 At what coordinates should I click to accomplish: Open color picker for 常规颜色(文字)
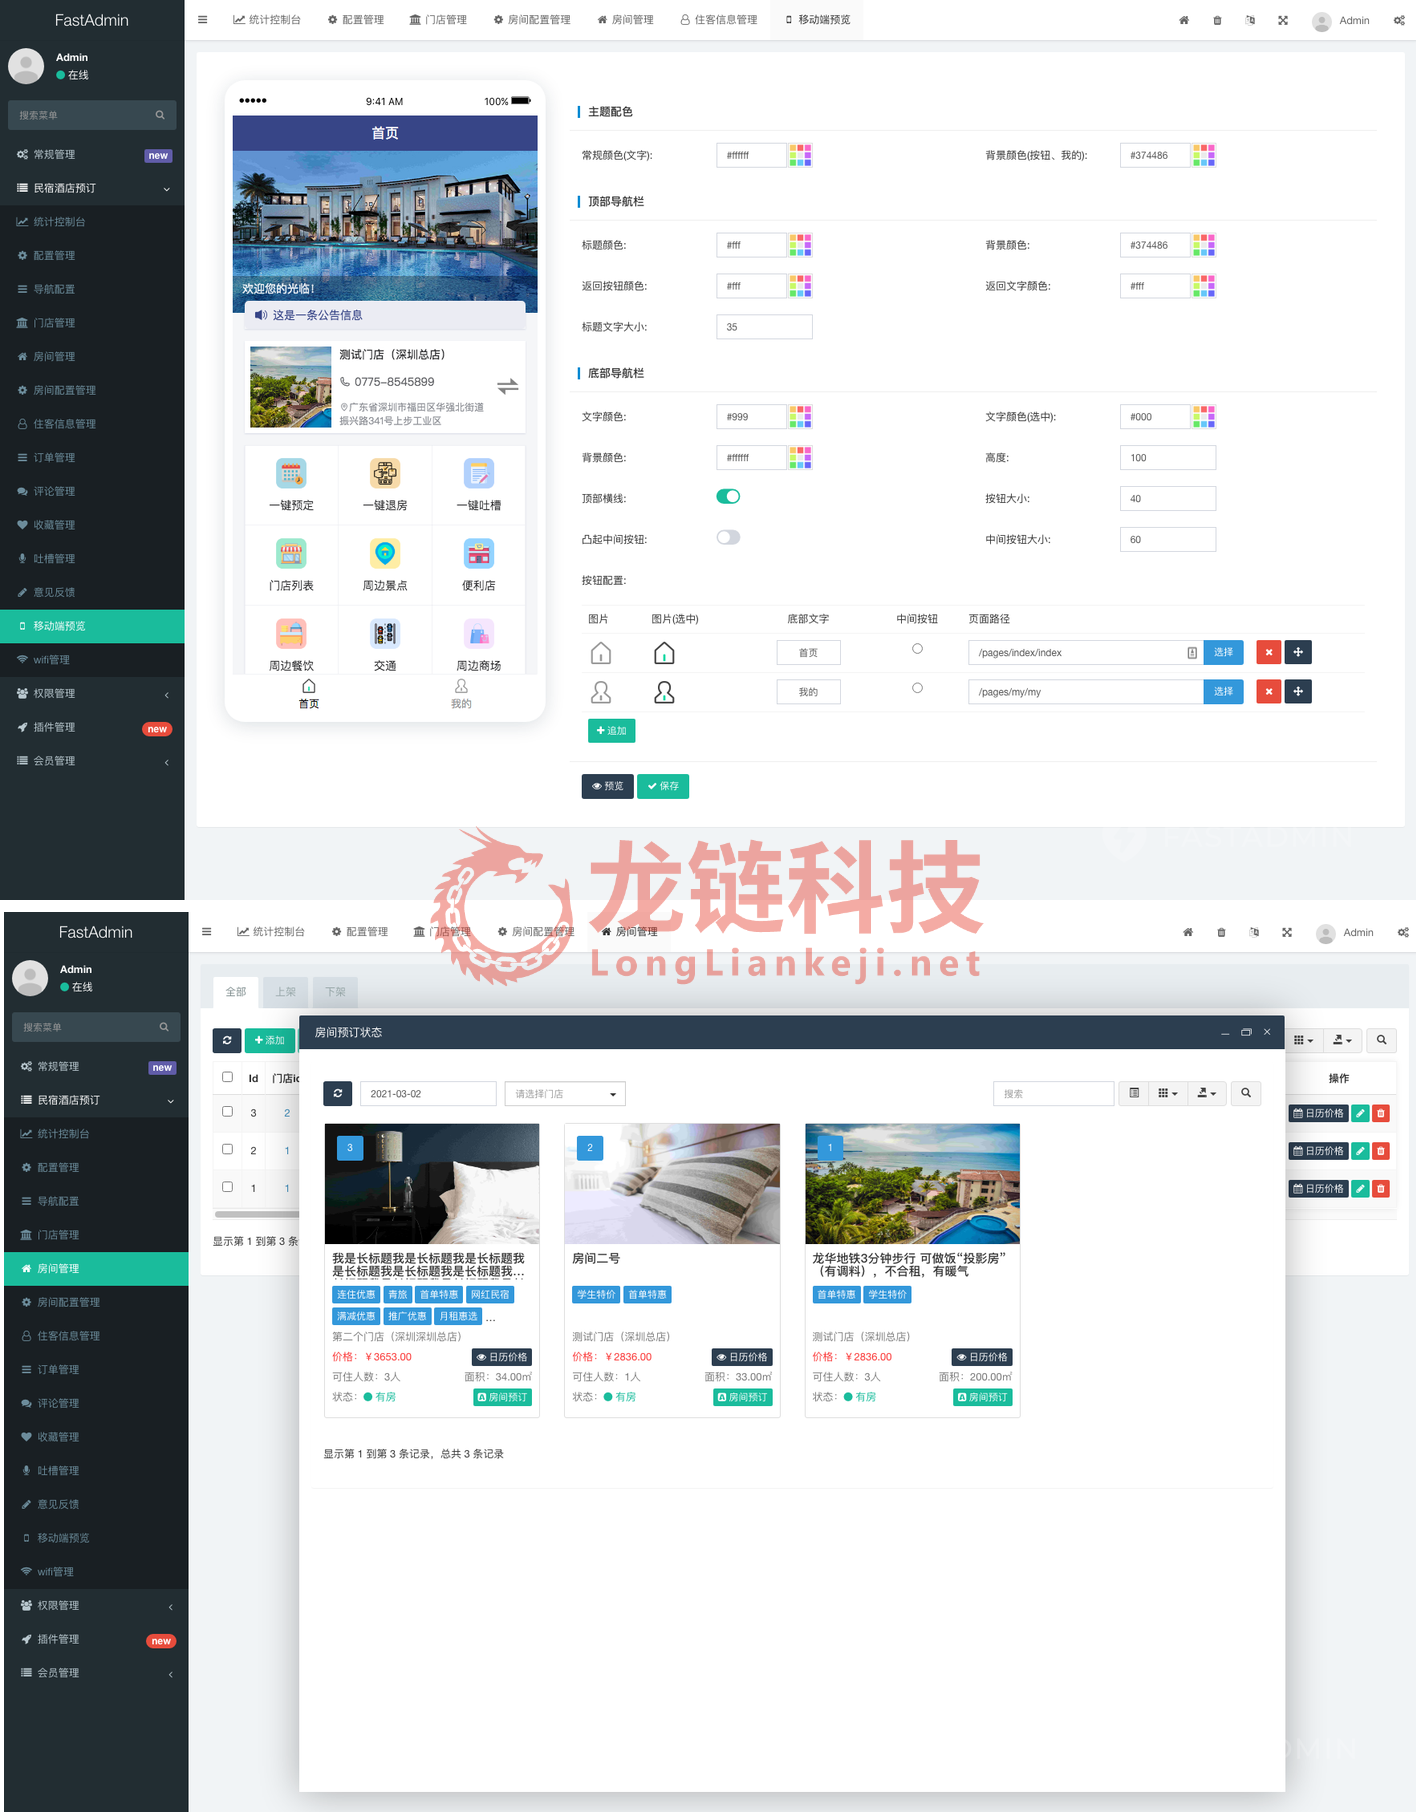800,155
